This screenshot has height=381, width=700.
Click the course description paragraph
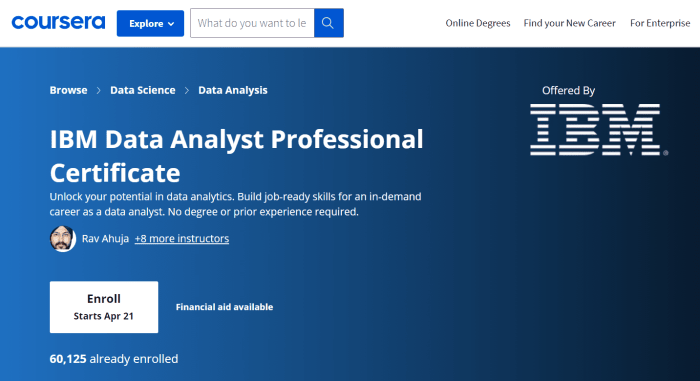pos(235,204)
